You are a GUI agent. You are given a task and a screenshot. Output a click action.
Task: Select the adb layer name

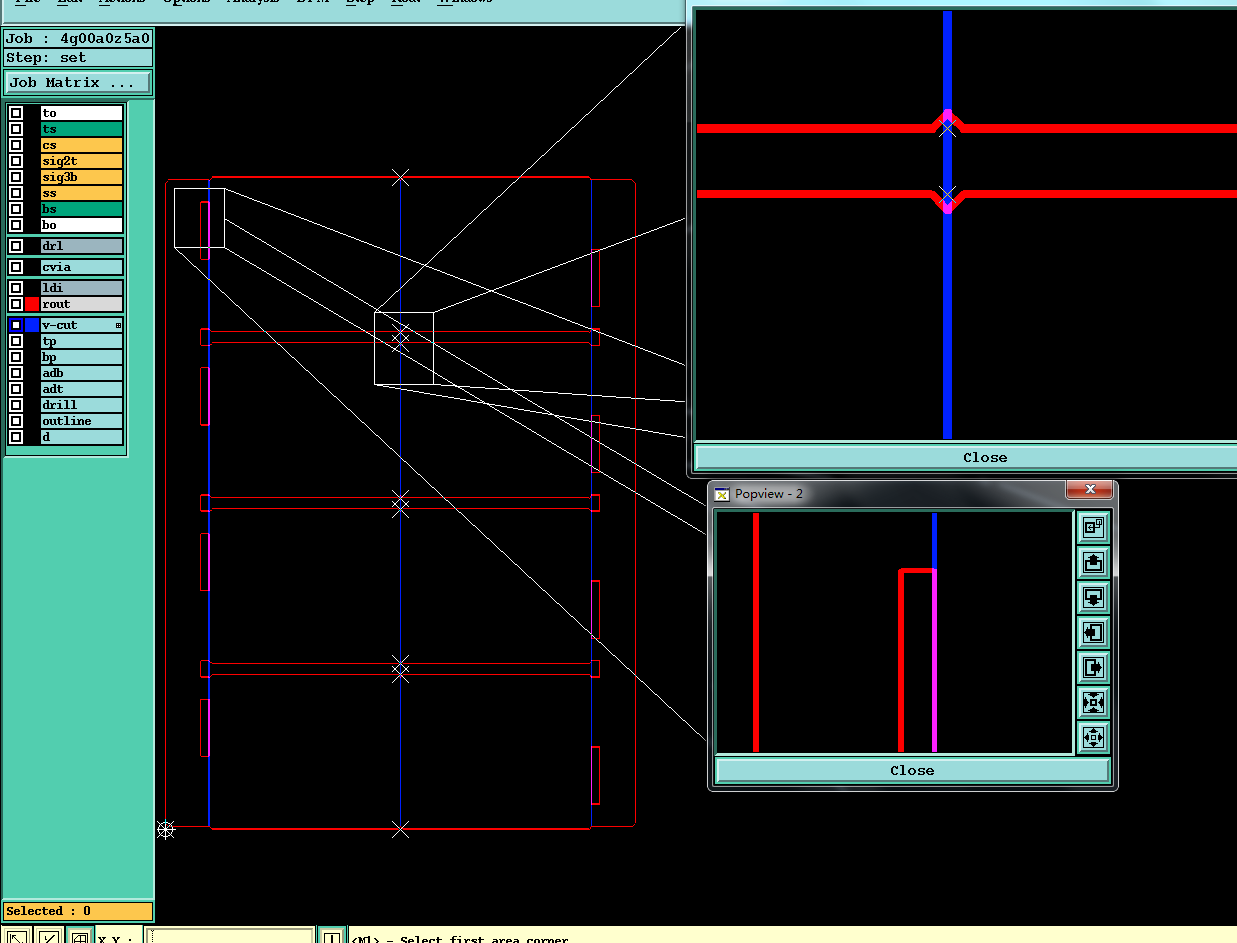[82, 373]
